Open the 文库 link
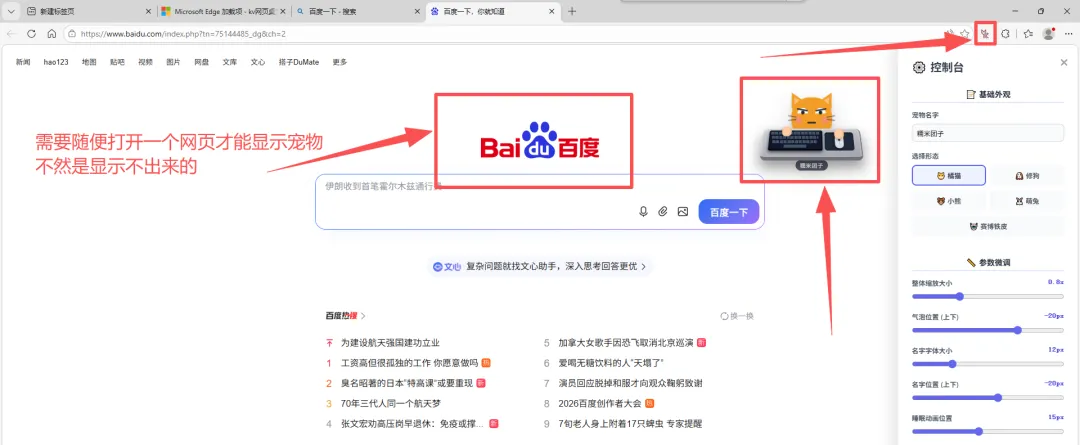 coord(229,62)
